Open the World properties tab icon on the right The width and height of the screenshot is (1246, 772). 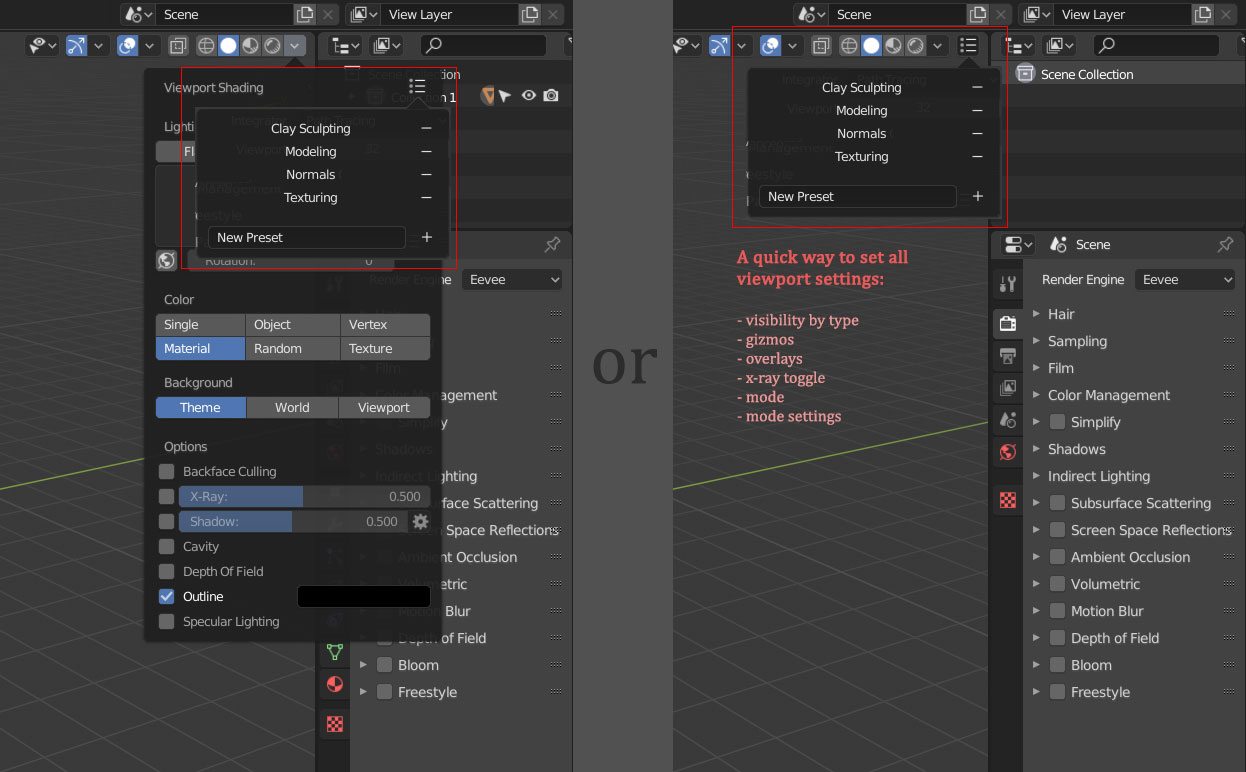[x=1008, y=452]
